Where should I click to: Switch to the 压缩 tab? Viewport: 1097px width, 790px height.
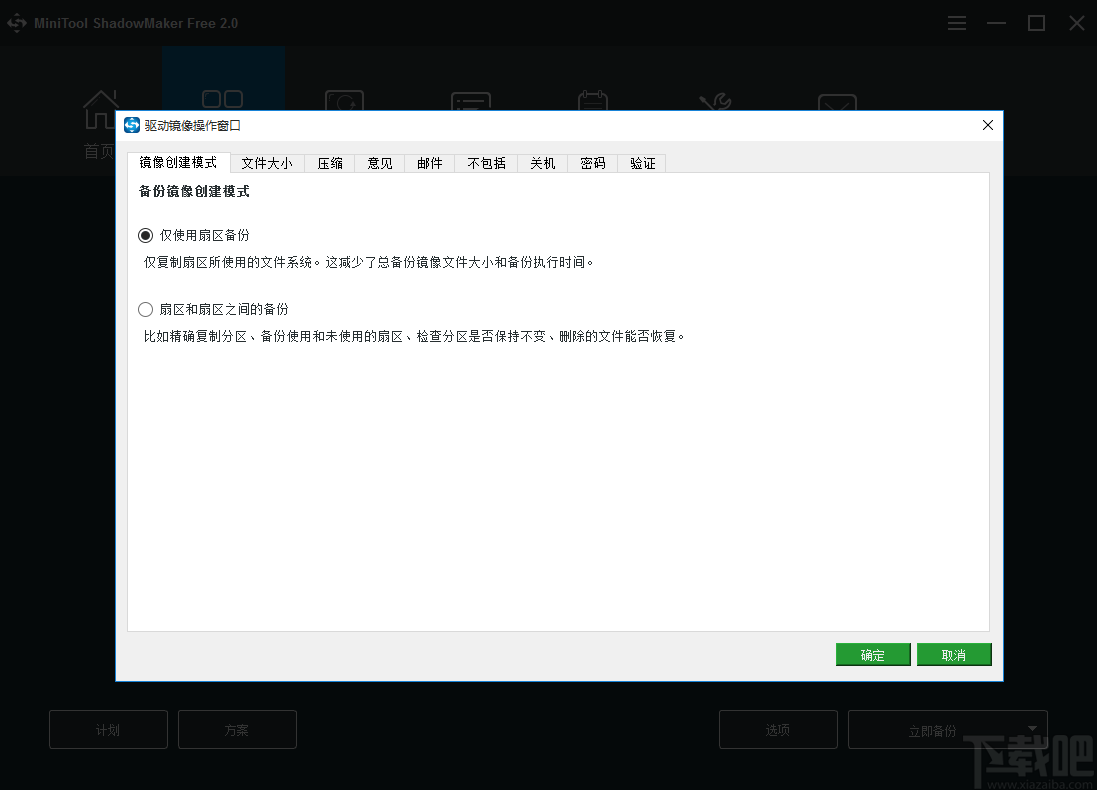click(330, 163)
